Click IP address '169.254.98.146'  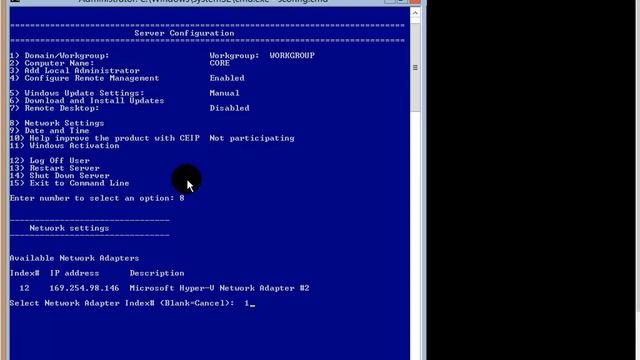point(84,288)
